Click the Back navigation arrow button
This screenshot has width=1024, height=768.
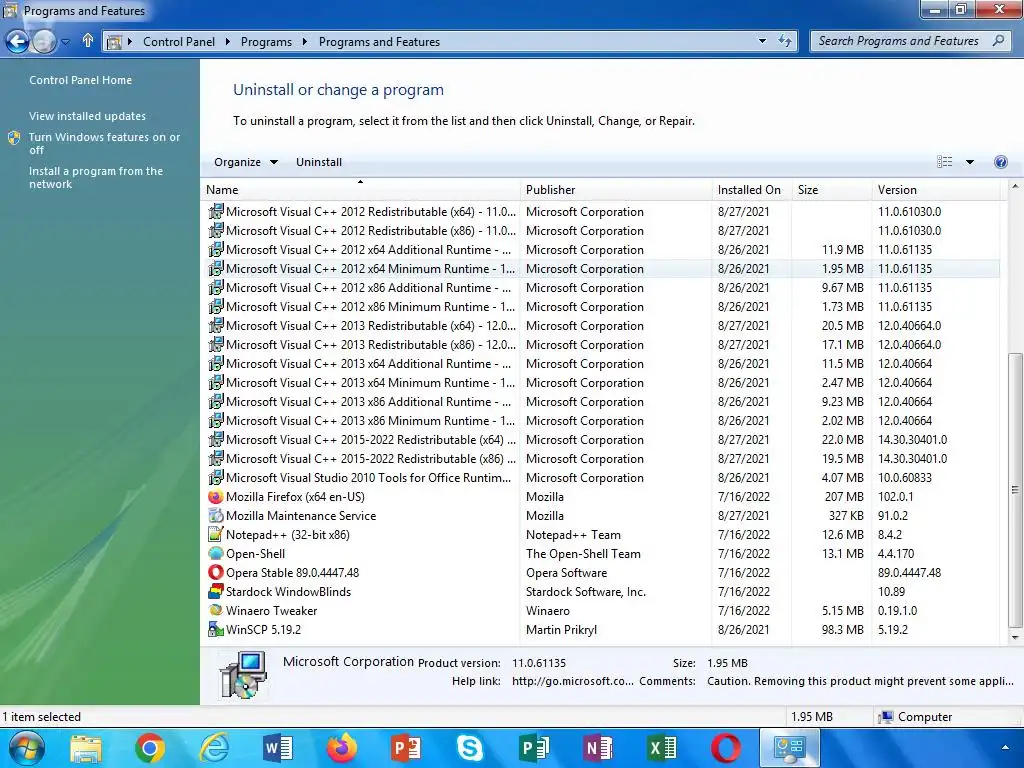18,42
